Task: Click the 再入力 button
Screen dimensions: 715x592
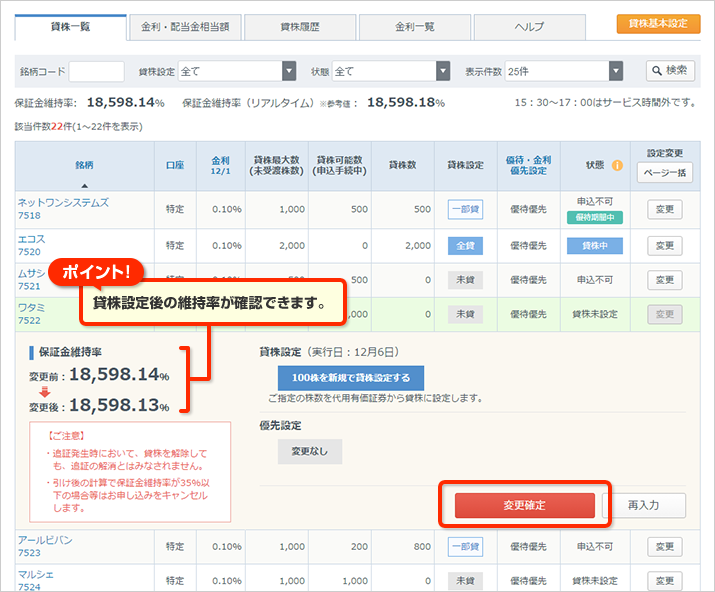Action: [x=645, y=505]
